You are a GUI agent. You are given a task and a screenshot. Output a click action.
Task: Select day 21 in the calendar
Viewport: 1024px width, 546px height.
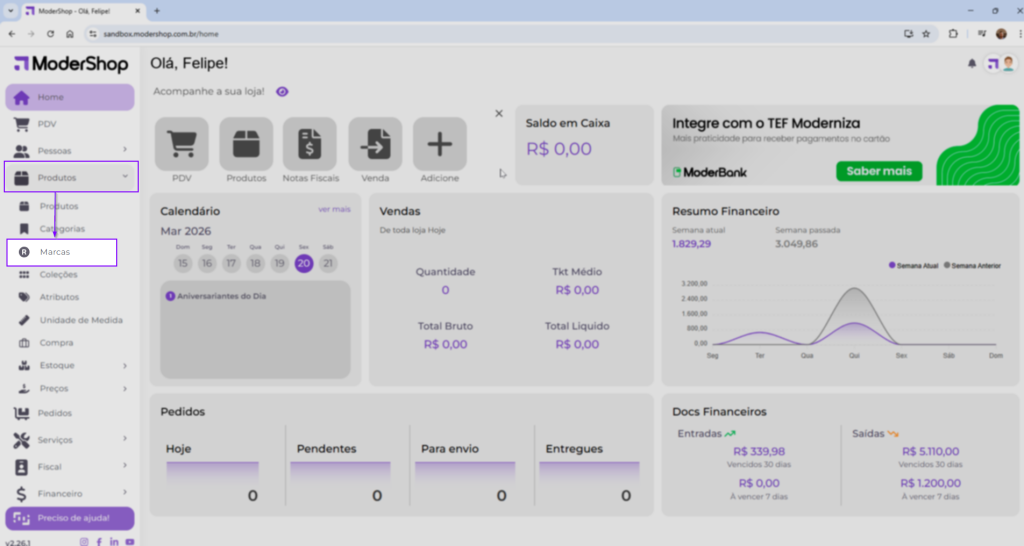(328, 263)
